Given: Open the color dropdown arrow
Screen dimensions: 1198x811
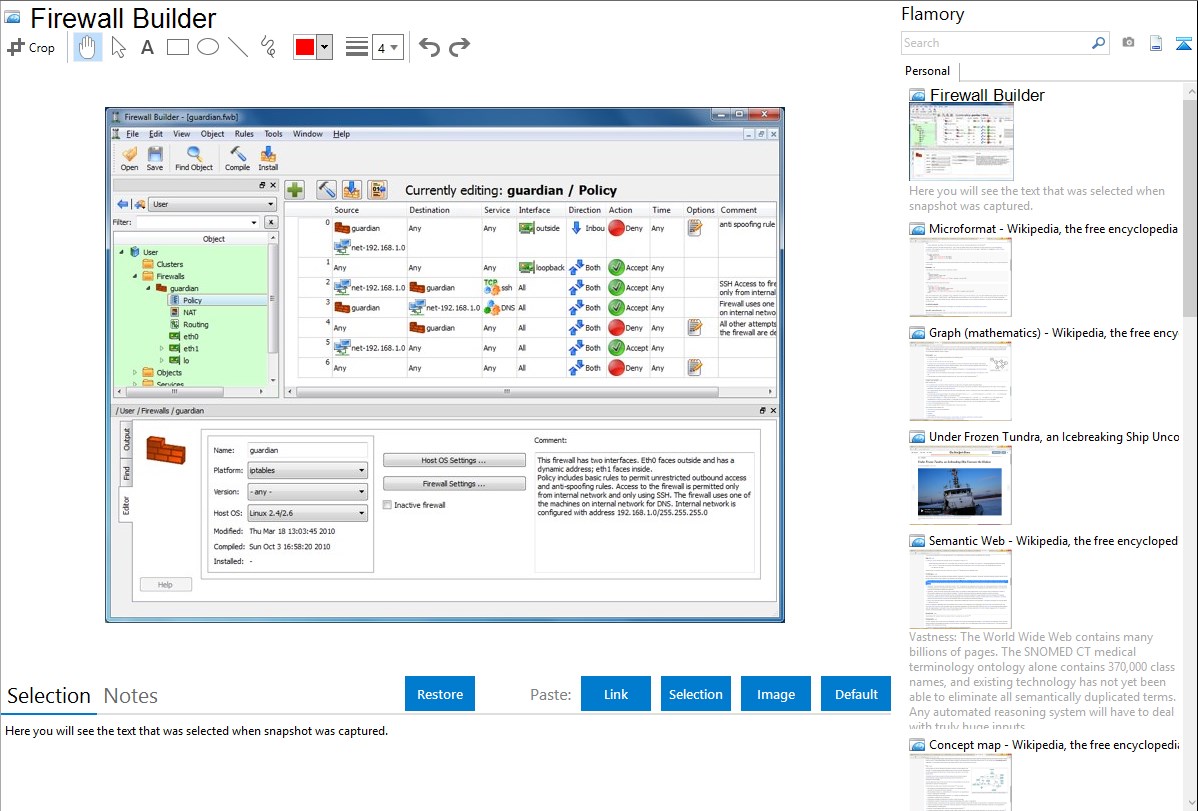Looking at the screenshot, I should coord(325,47).
